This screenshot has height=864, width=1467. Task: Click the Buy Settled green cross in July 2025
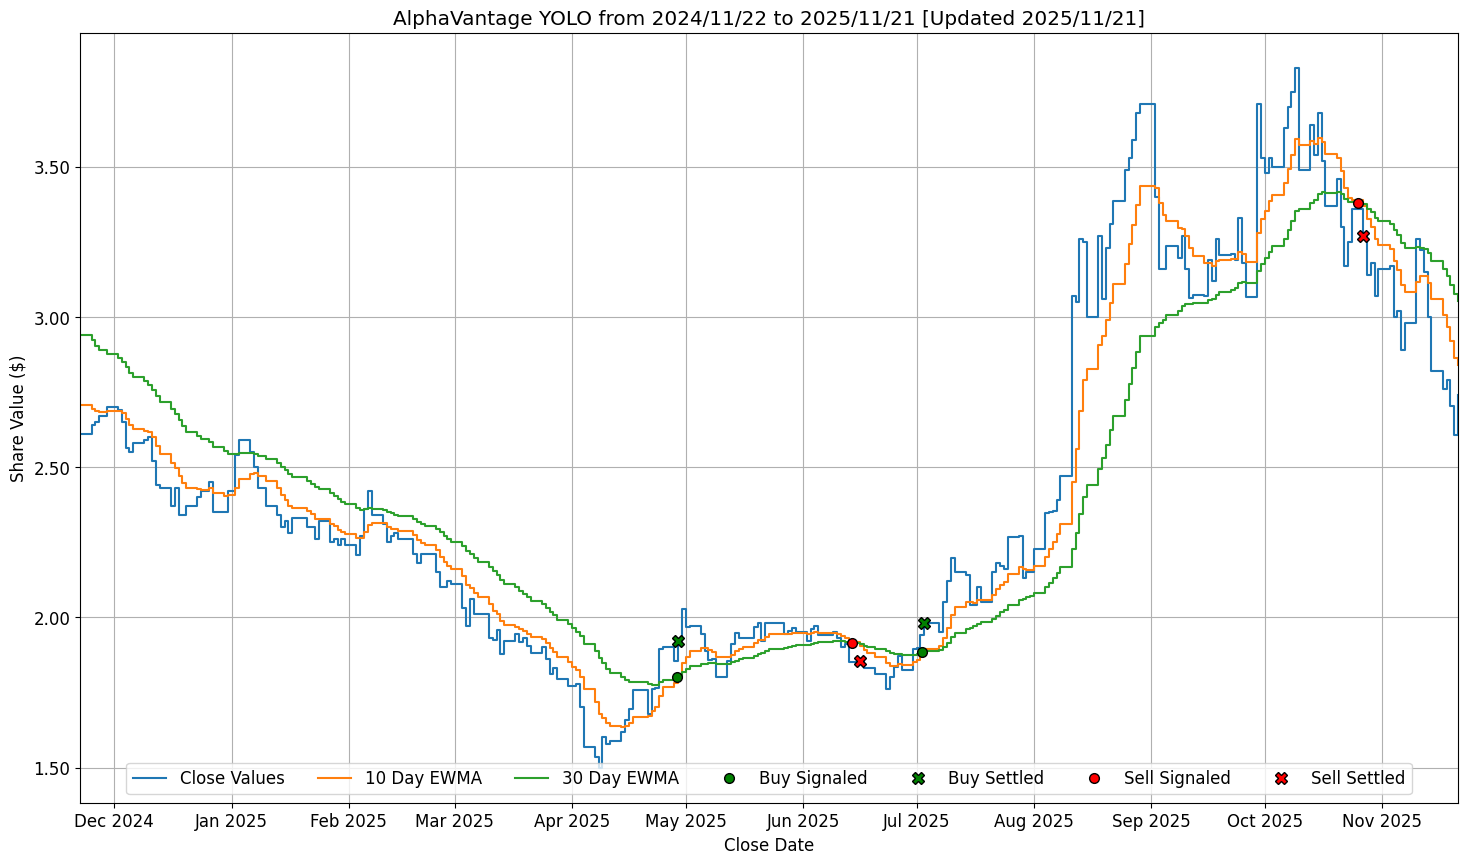(x=924, y=623)
